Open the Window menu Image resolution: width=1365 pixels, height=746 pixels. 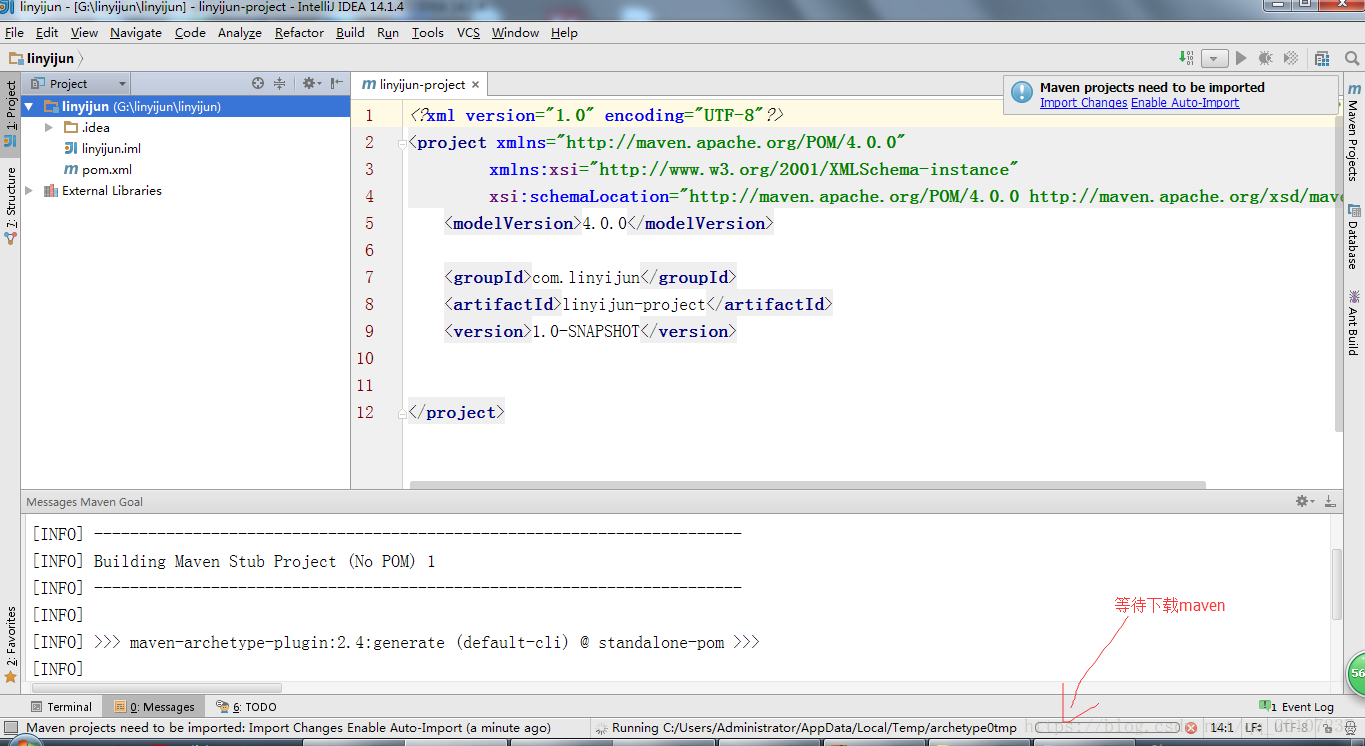pos(515,32)
